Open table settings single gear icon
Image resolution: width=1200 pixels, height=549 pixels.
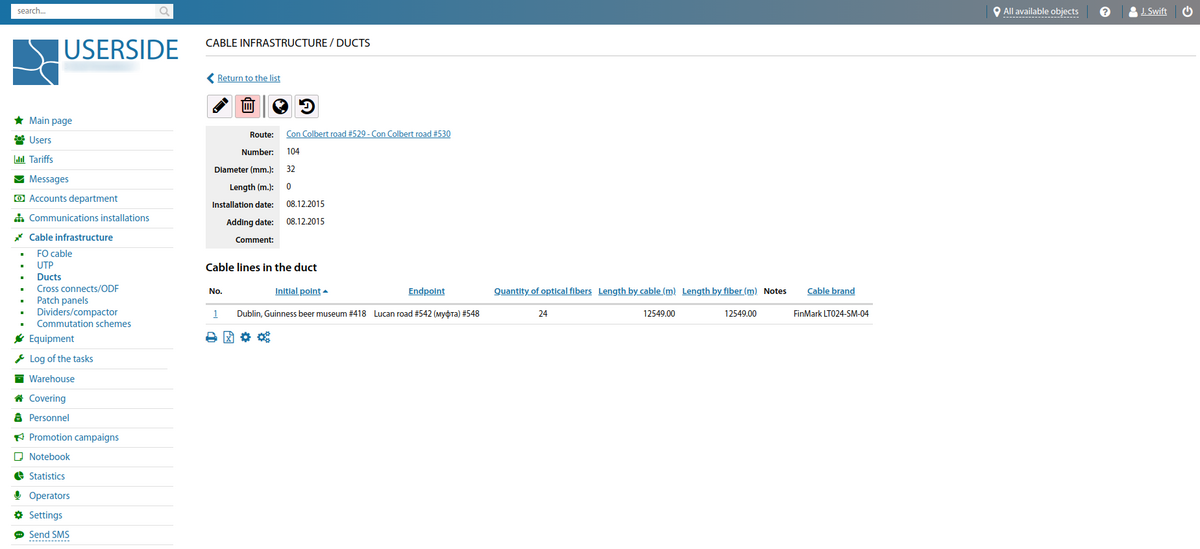[245, 338]
